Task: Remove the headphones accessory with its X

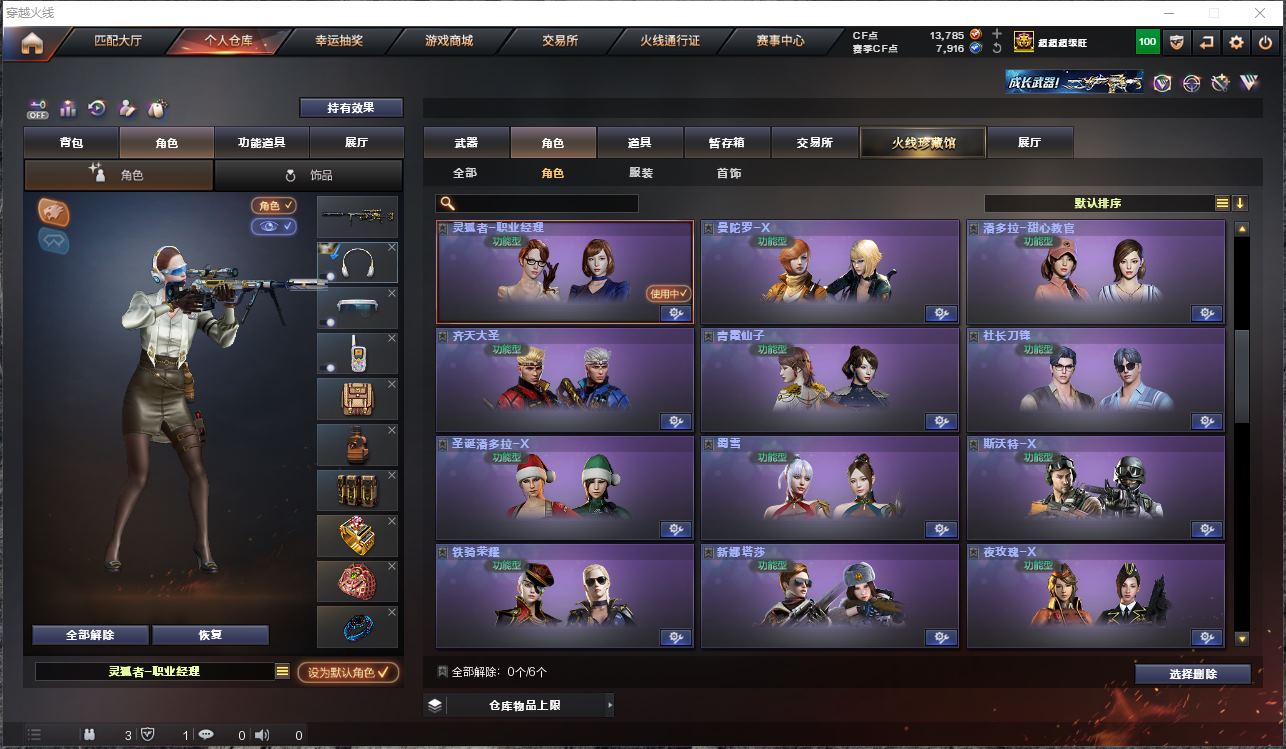Action: point(392,247)
